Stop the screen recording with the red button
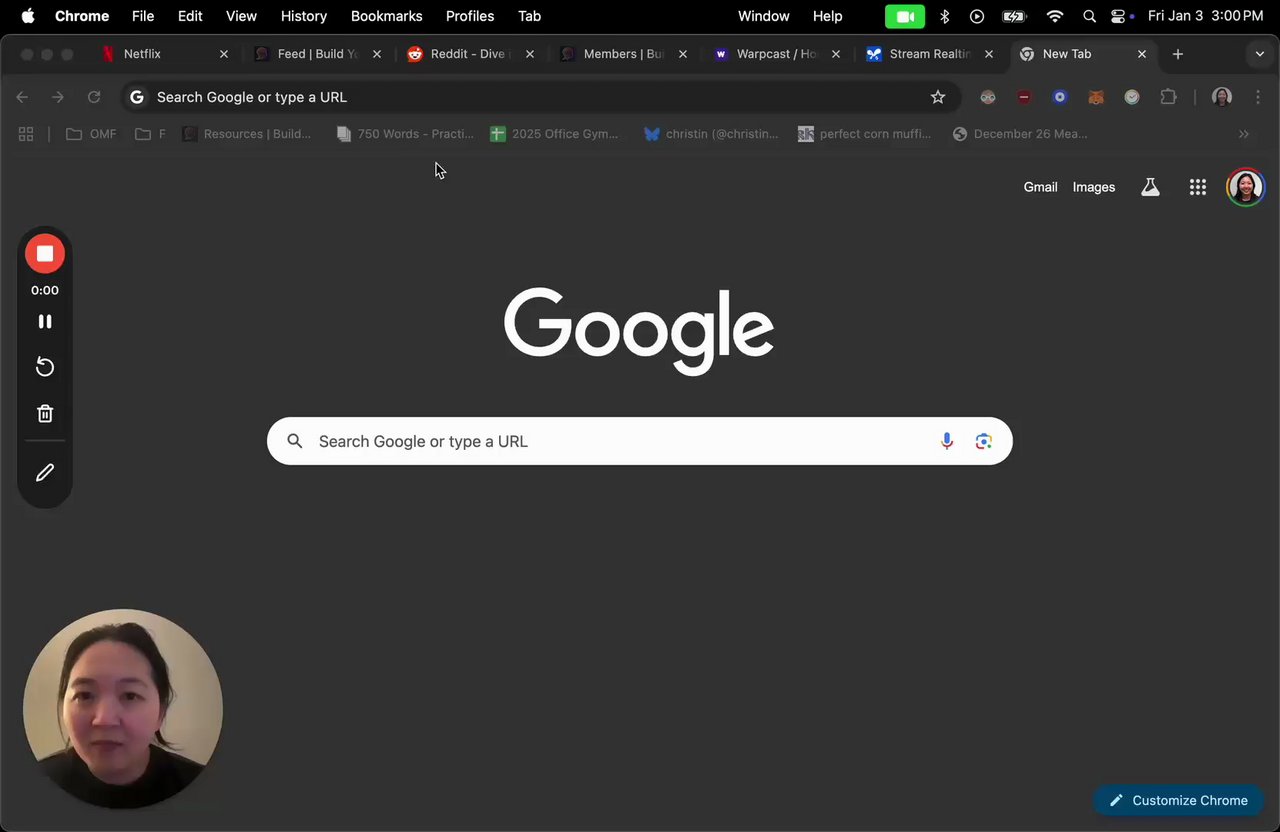 click(45, 254)
